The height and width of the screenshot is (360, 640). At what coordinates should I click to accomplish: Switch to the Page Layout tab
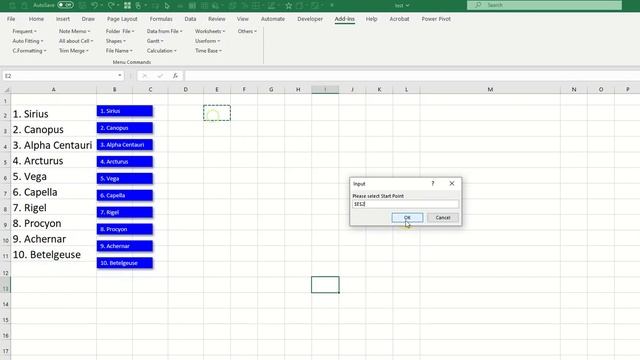point(122,19)
